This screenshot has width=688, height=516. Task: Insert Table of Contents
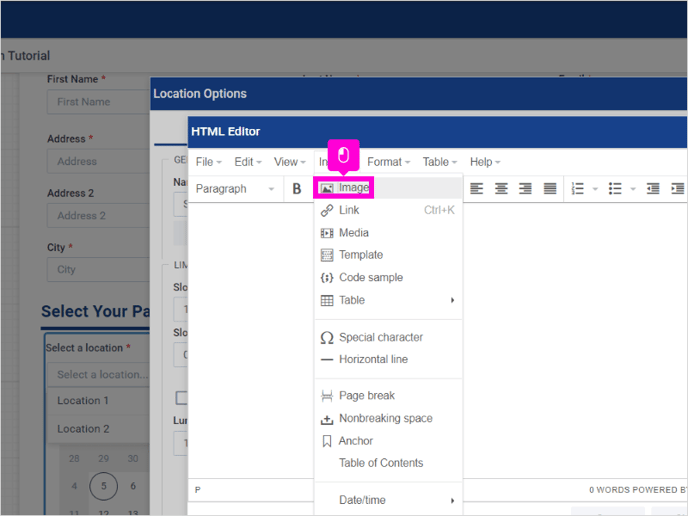point(388,463)
